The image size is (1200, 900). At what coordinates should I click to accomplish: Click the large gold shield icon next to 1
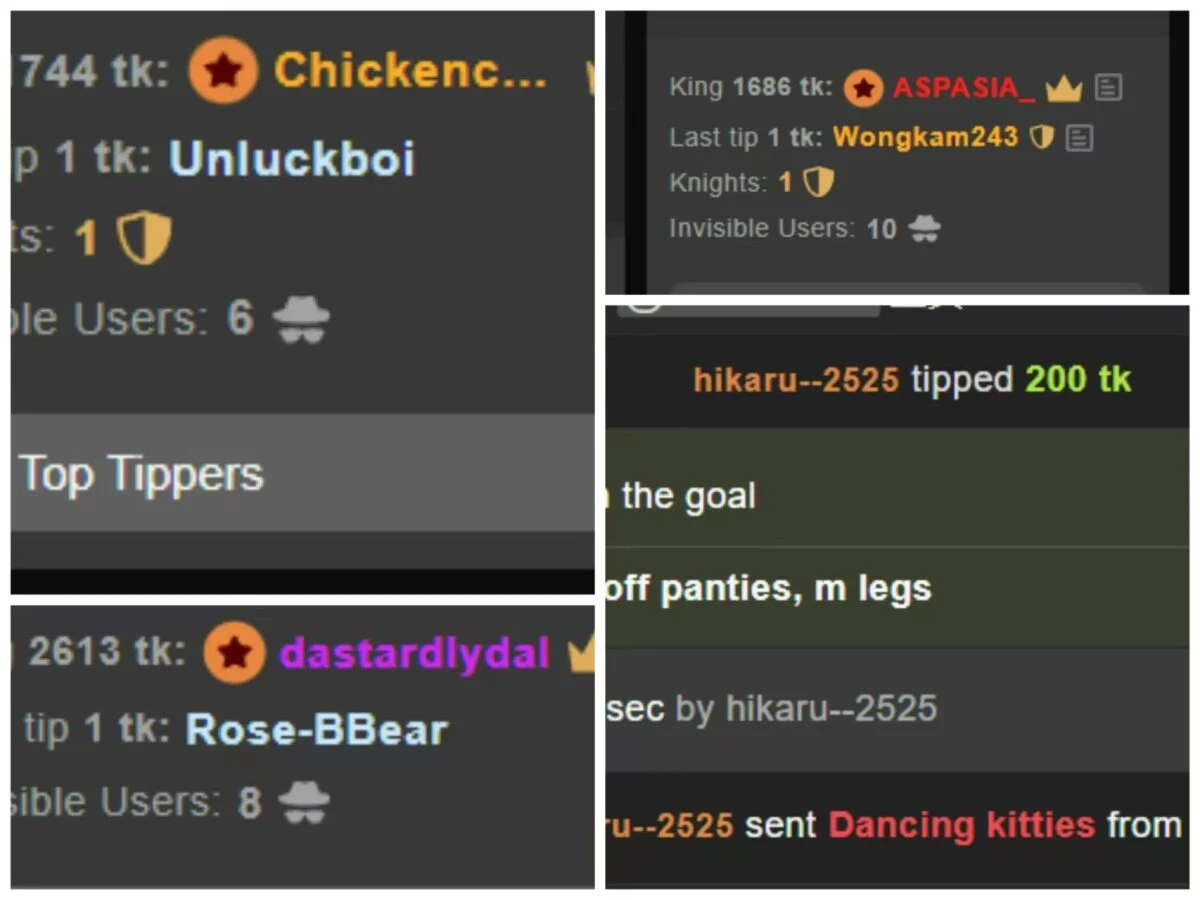coord(144,239)
